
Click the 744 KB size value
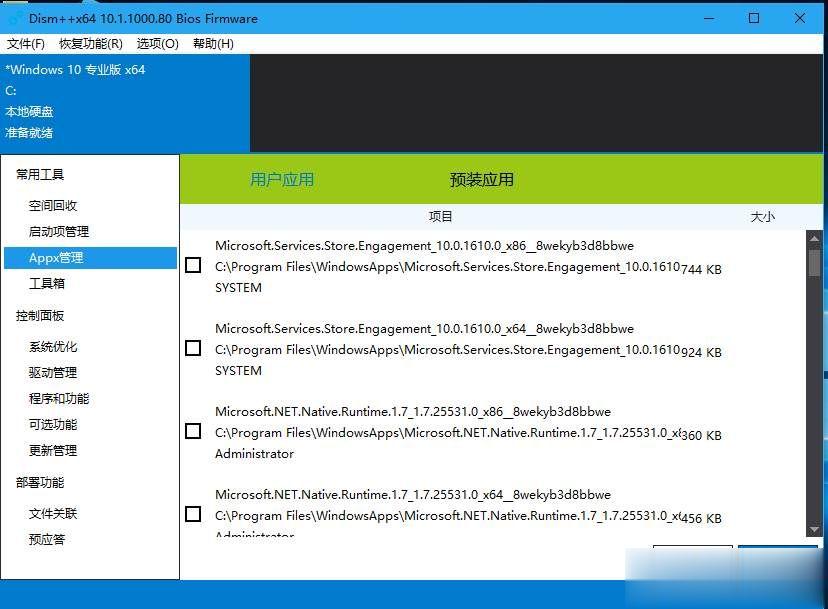[701, 269]
